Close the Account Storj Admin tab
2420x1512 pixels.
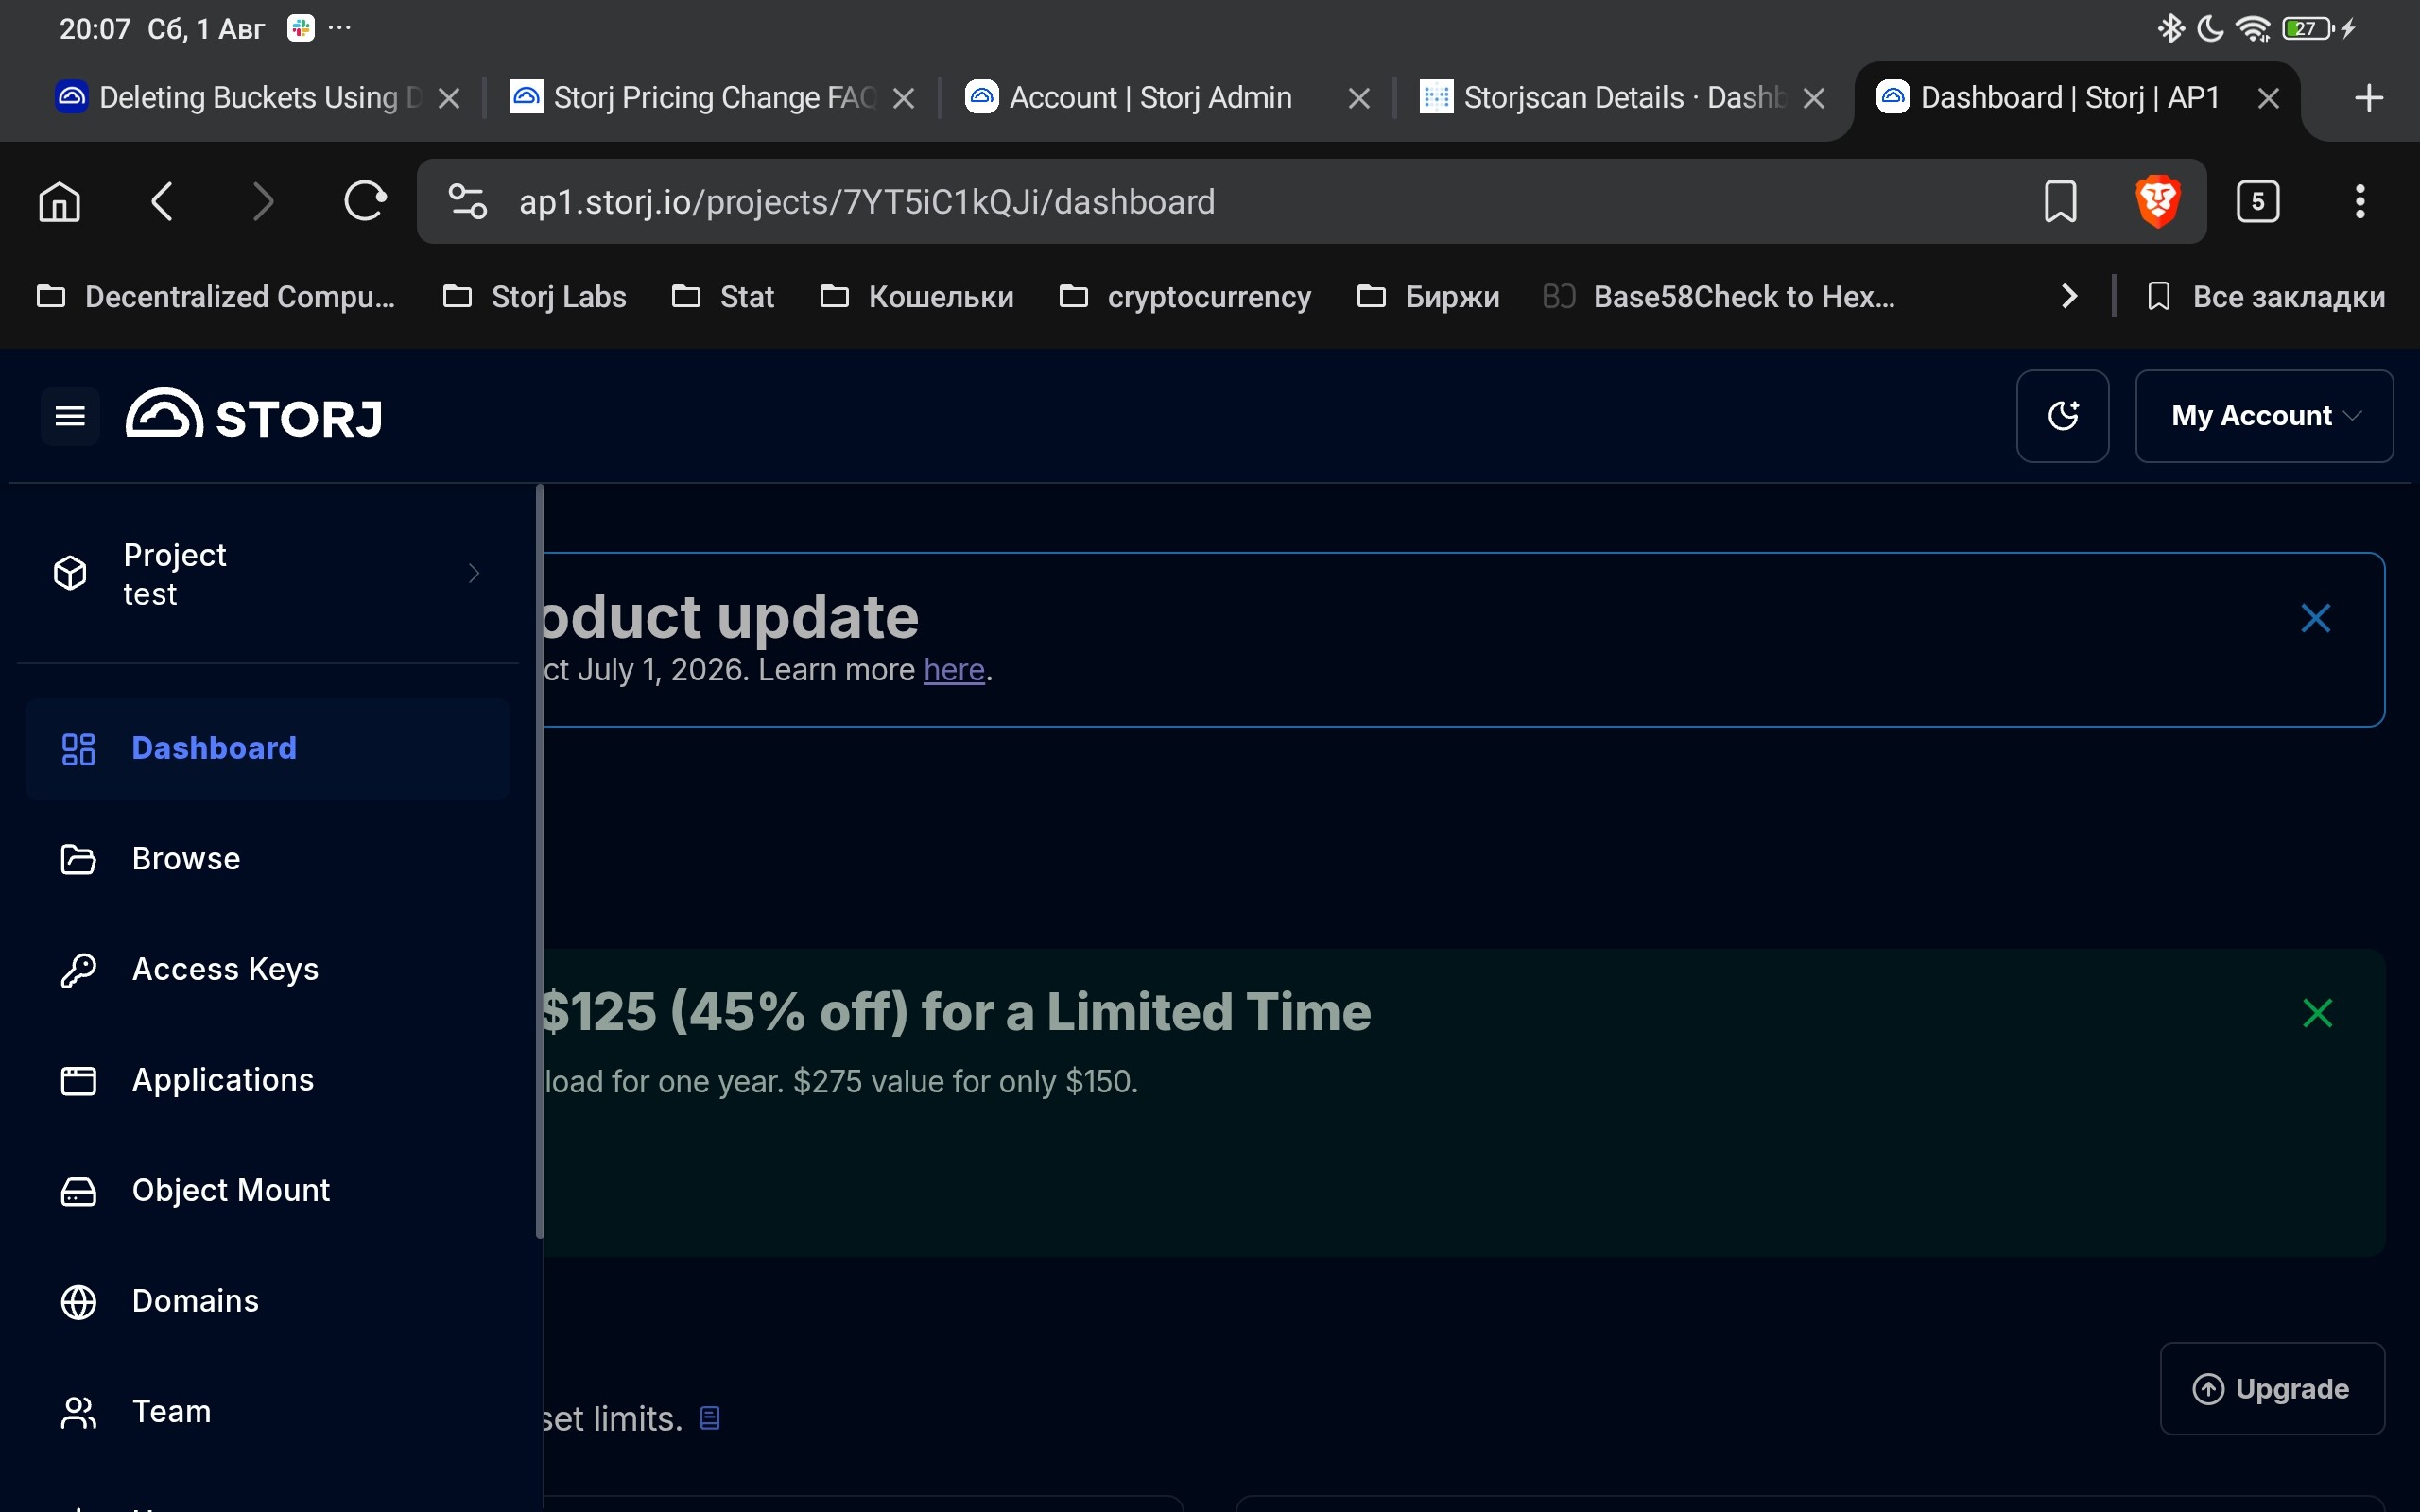(x=1358, y=98)
